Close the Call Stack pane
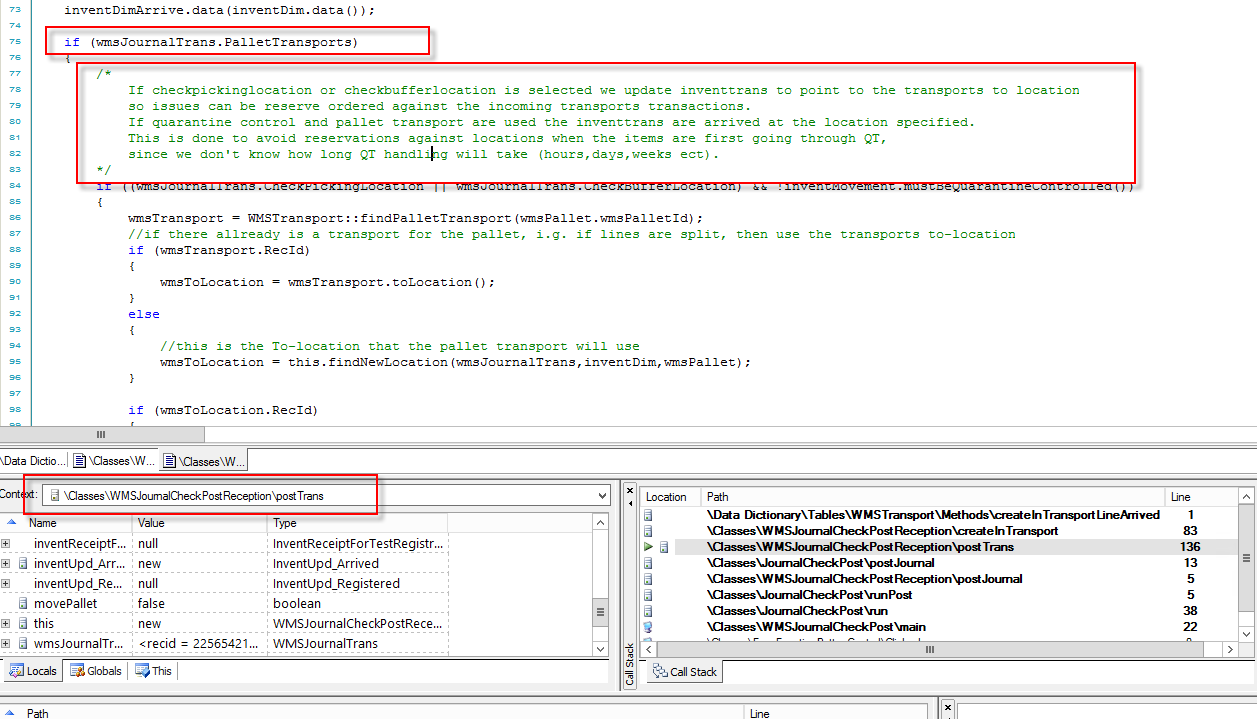 click(629, 492)
